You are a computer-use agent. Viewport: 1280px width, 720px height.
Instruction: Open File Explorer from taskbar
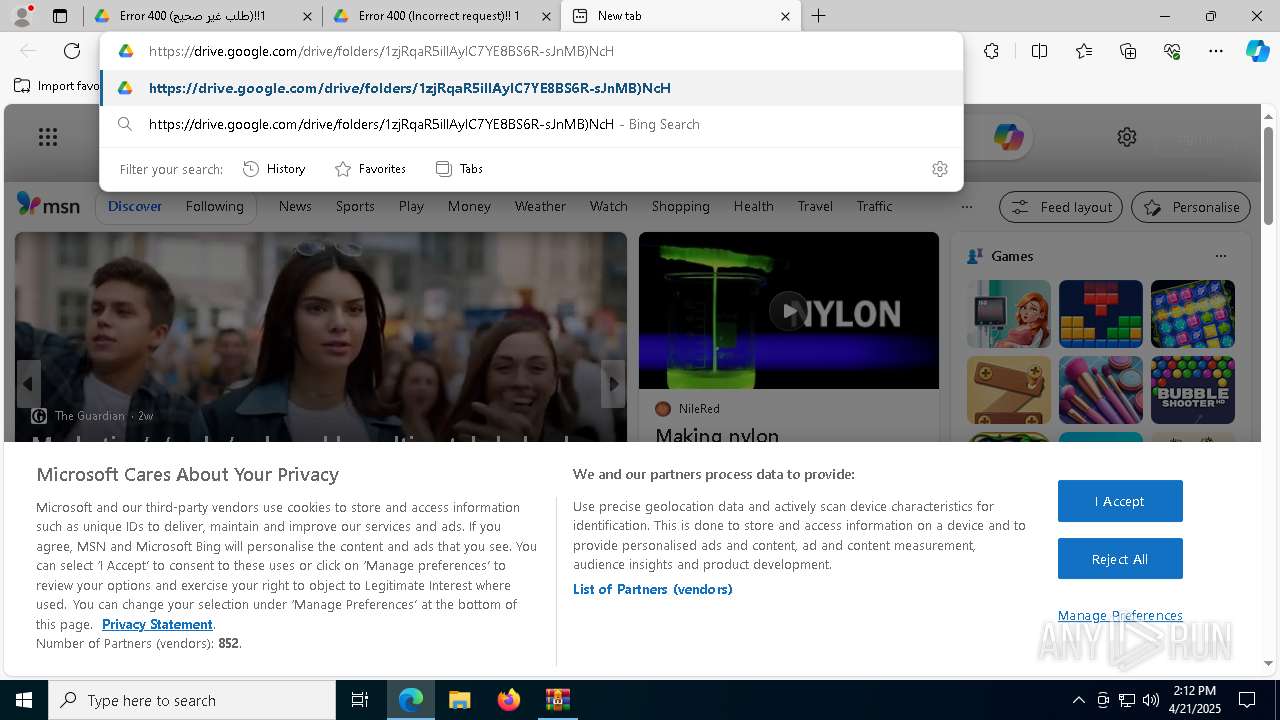click(x=460, y=700)
